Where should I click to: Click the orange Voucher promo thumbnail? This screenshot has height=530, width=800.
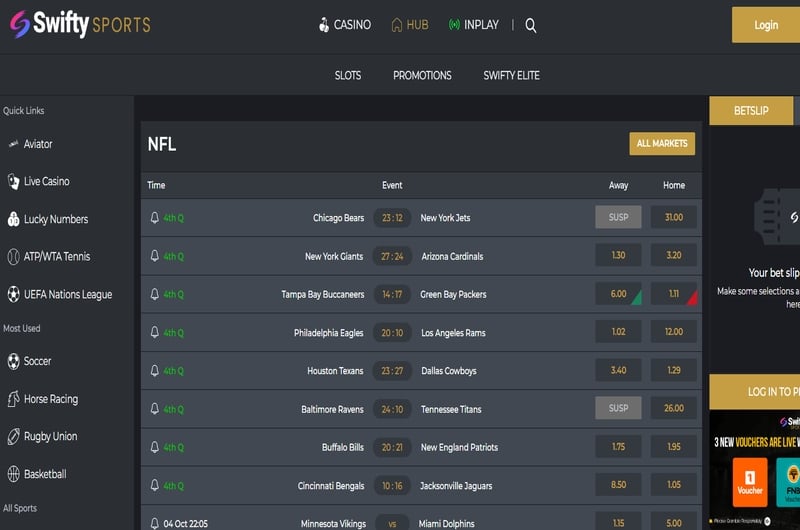click(x=749, y=482)
